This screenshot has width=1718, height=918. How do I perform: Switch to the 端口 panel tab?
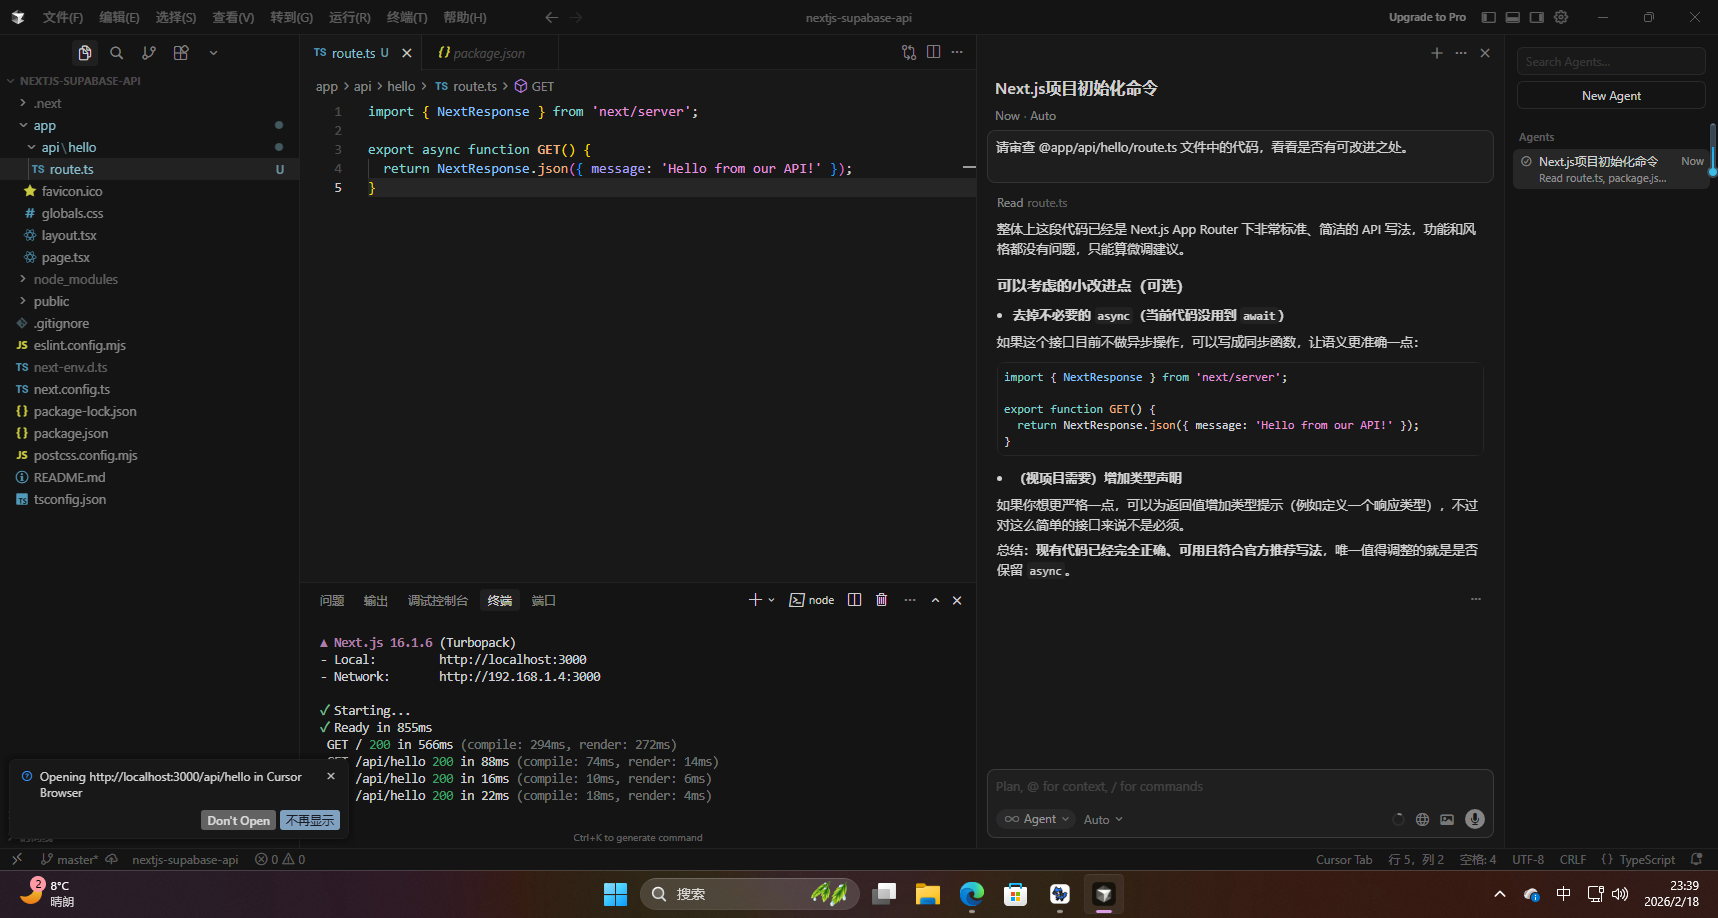pyautogui.click(x=543, y=600)
